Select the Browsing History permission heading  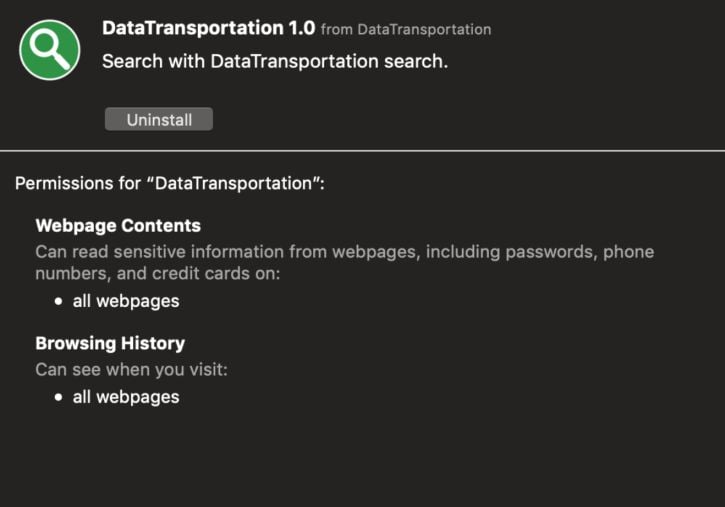point(110,343)
